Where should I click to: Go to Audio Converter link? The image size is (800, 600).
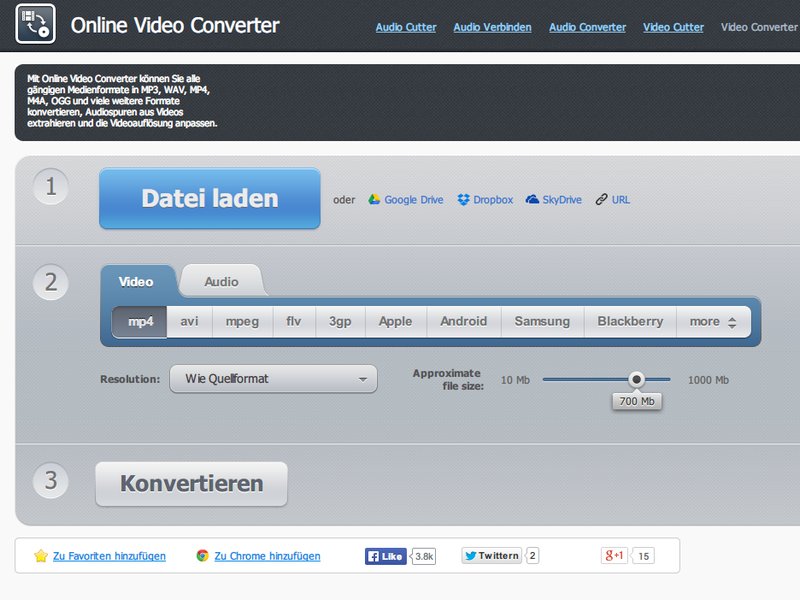click(587, 28)
